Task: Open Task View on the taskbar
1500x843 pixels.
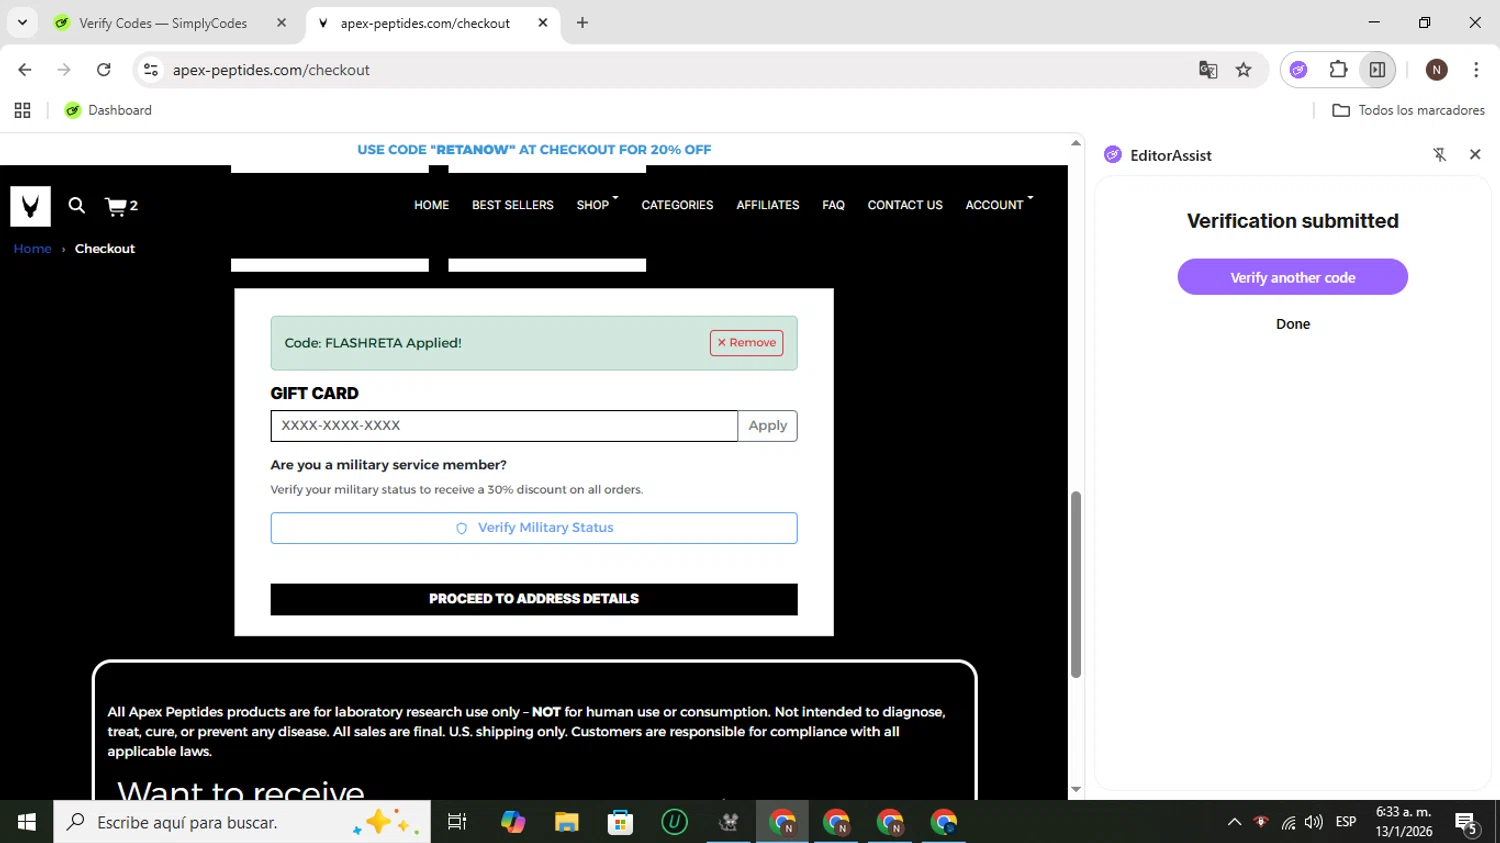Action: (x=457, y=822)
